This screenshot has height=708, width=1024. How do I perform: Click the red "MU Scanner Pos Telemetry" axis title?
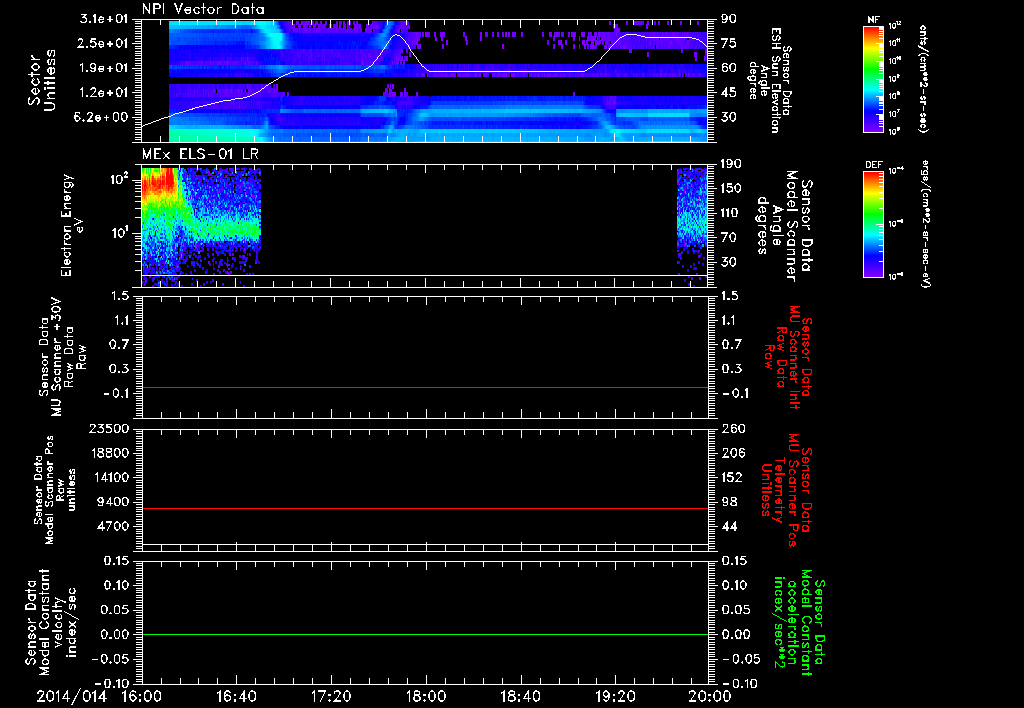click(x=786, y=490)
